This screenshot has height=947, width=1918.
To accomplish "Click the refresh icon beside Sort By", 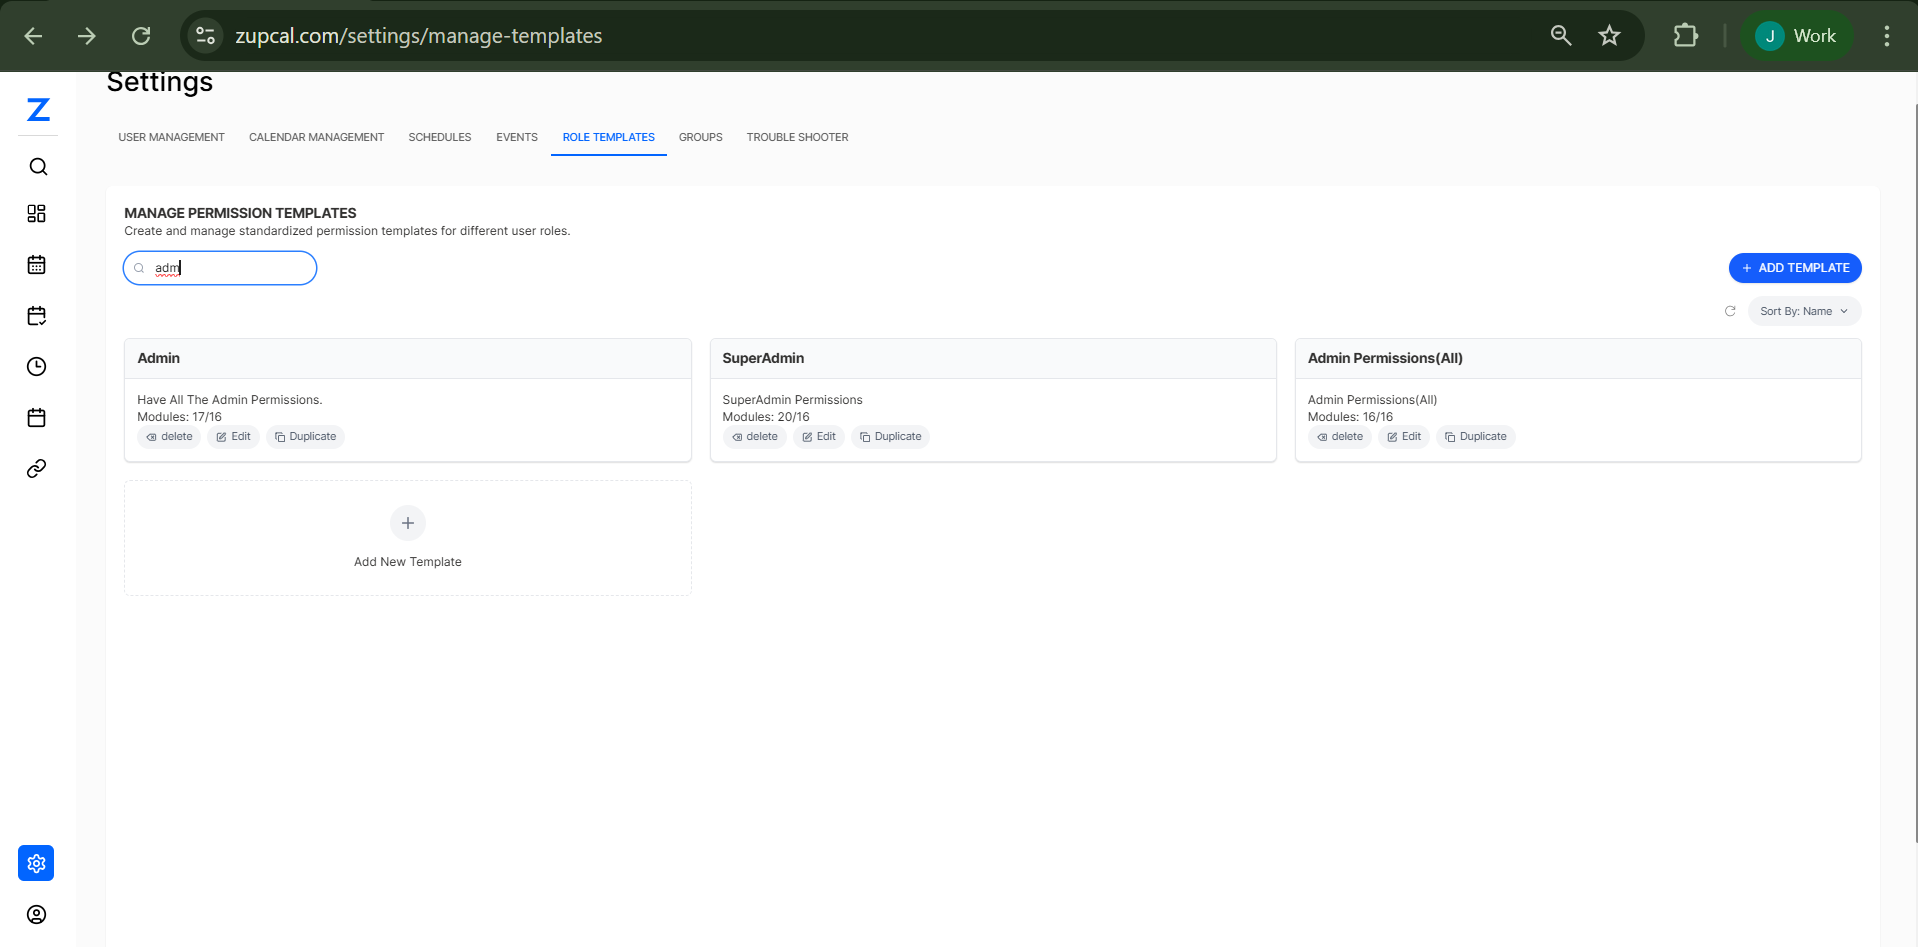I will pos(1730,311).
